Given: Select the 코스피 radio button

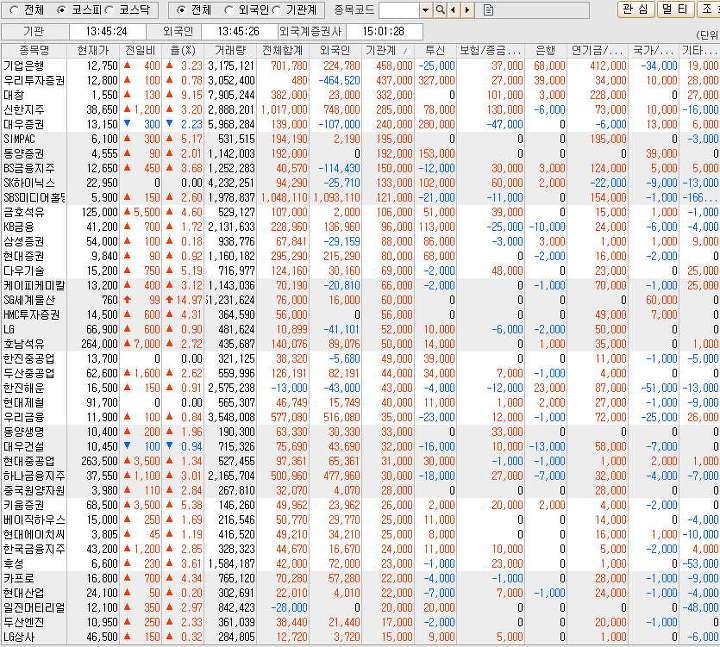Looking at the screenshot, I should [x=62, y=10].
